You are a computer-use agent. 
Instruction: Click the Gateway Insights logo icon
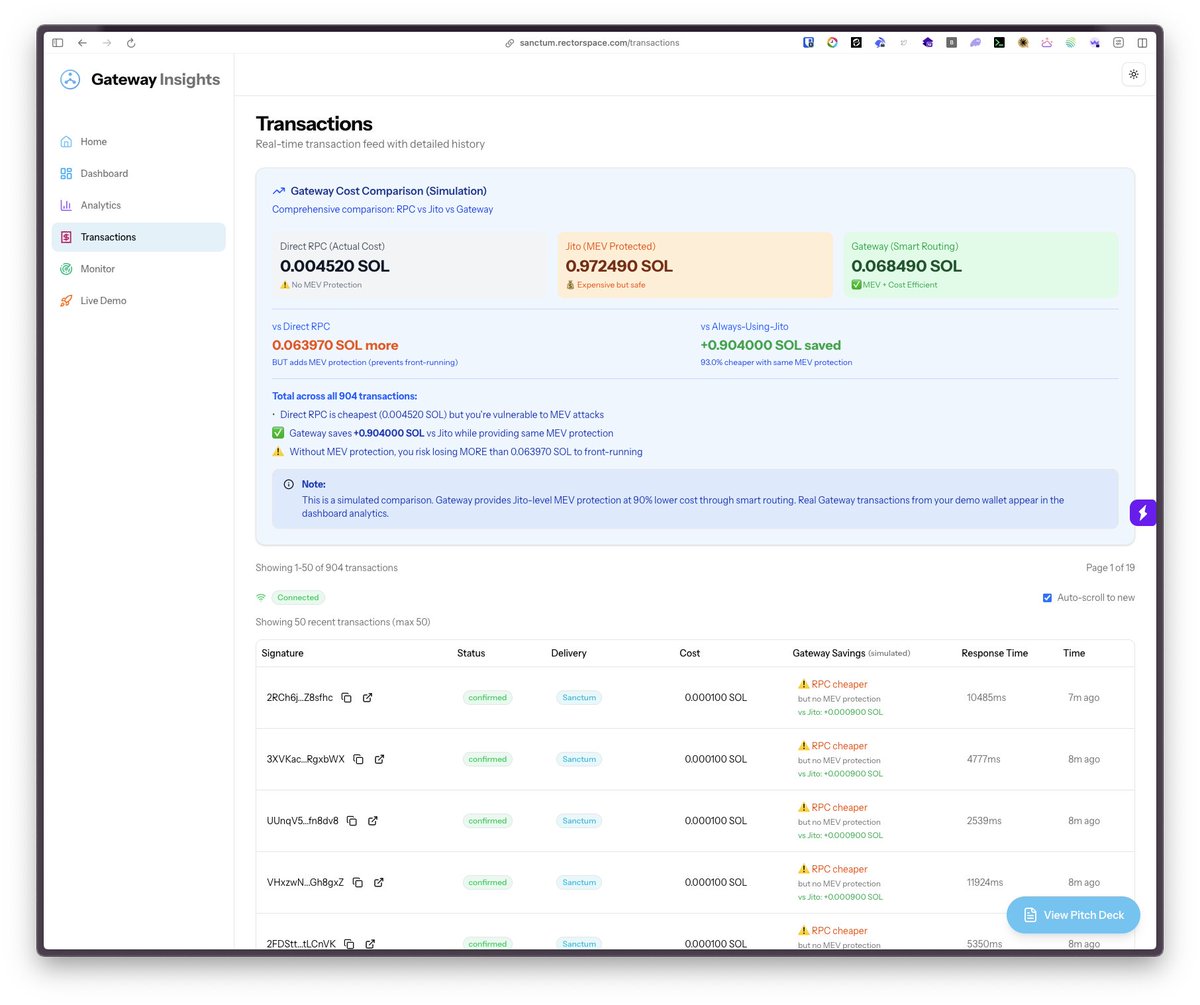[x=70, y=80]
